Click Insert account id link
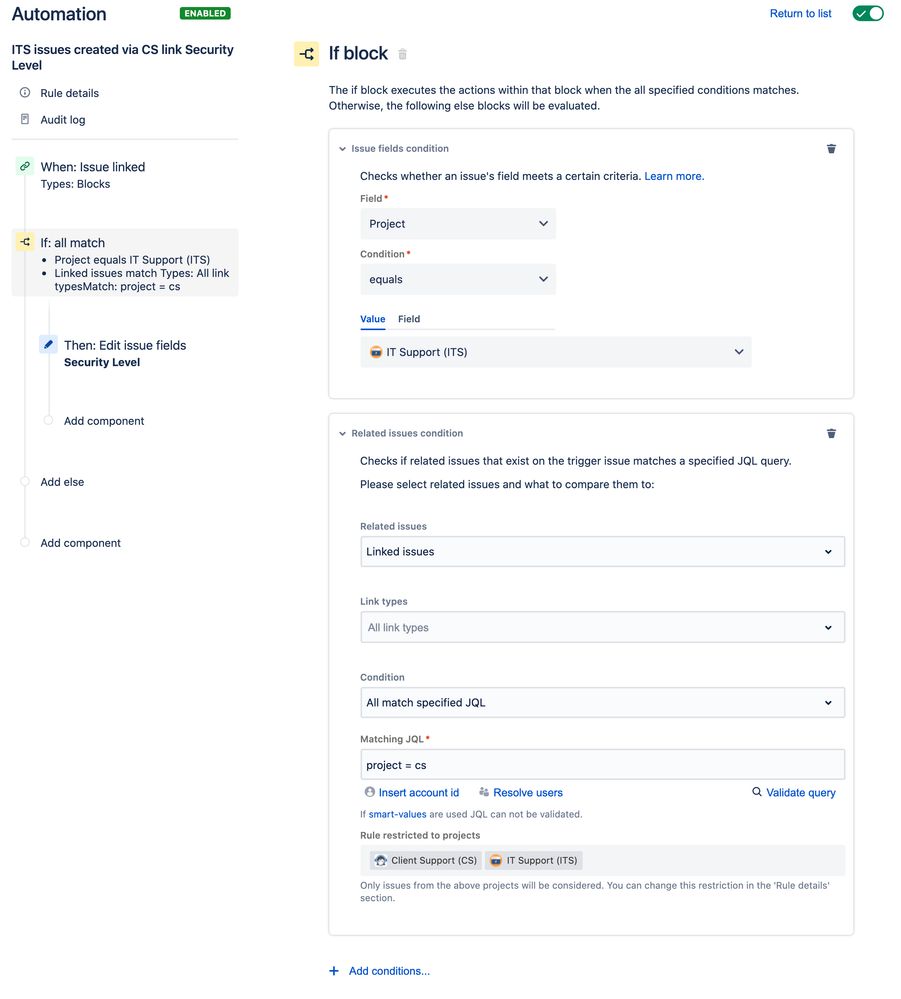 click(419, 793)
